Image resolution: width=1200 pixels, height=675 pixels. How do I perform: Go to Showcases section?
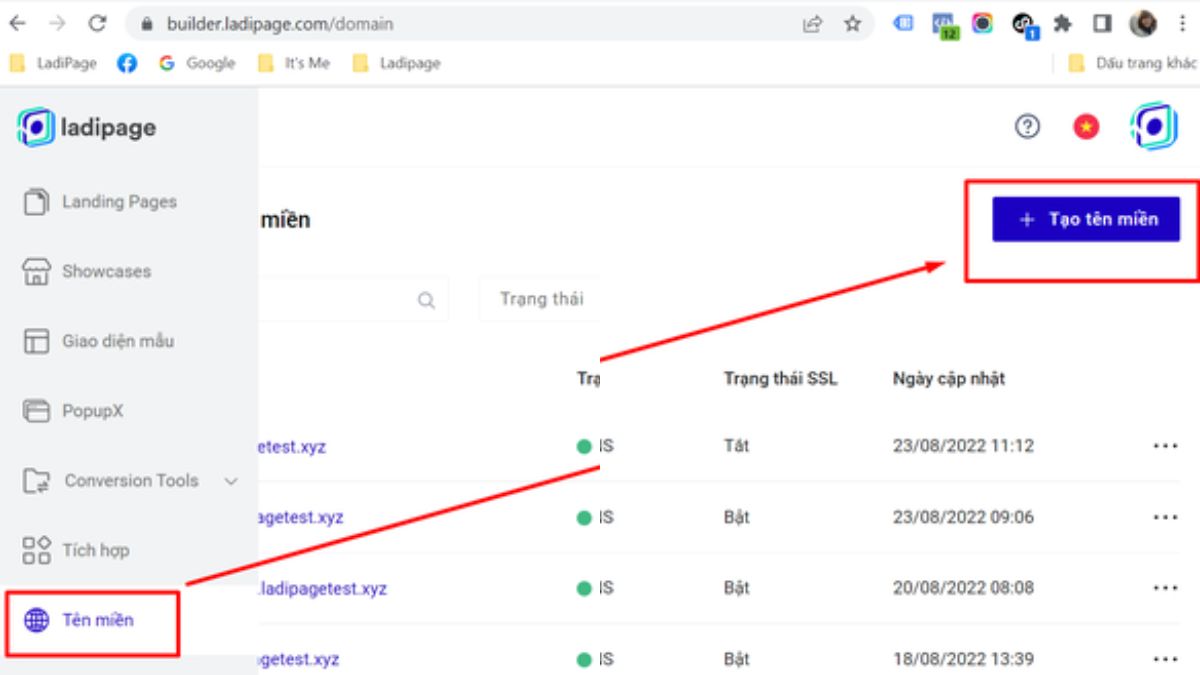pos(106,271)
